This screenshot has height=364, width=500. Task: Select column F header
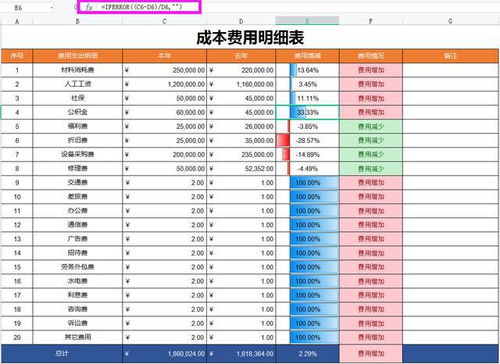click(371, 21)
